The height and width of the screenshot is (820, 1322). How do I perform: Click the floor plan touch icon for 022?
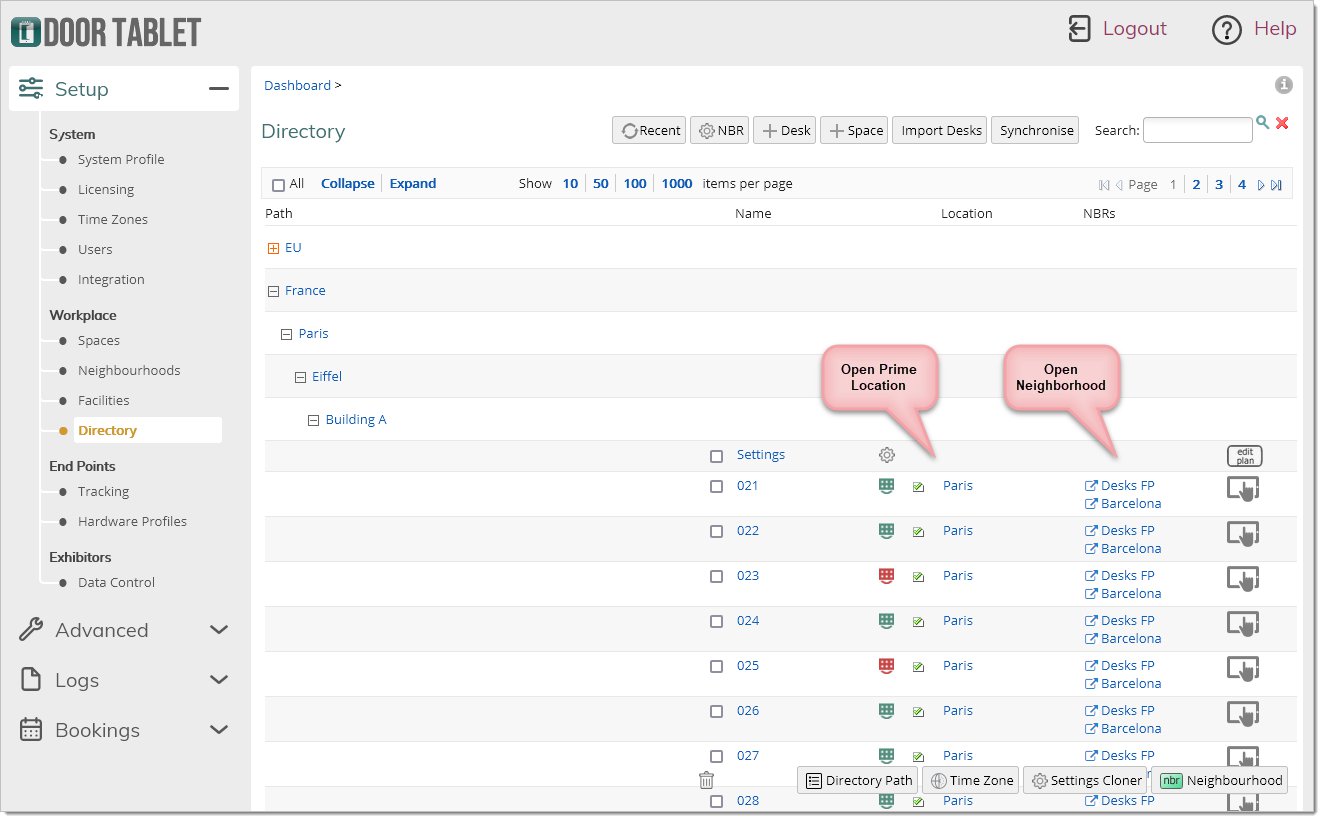pos(1242,534)
